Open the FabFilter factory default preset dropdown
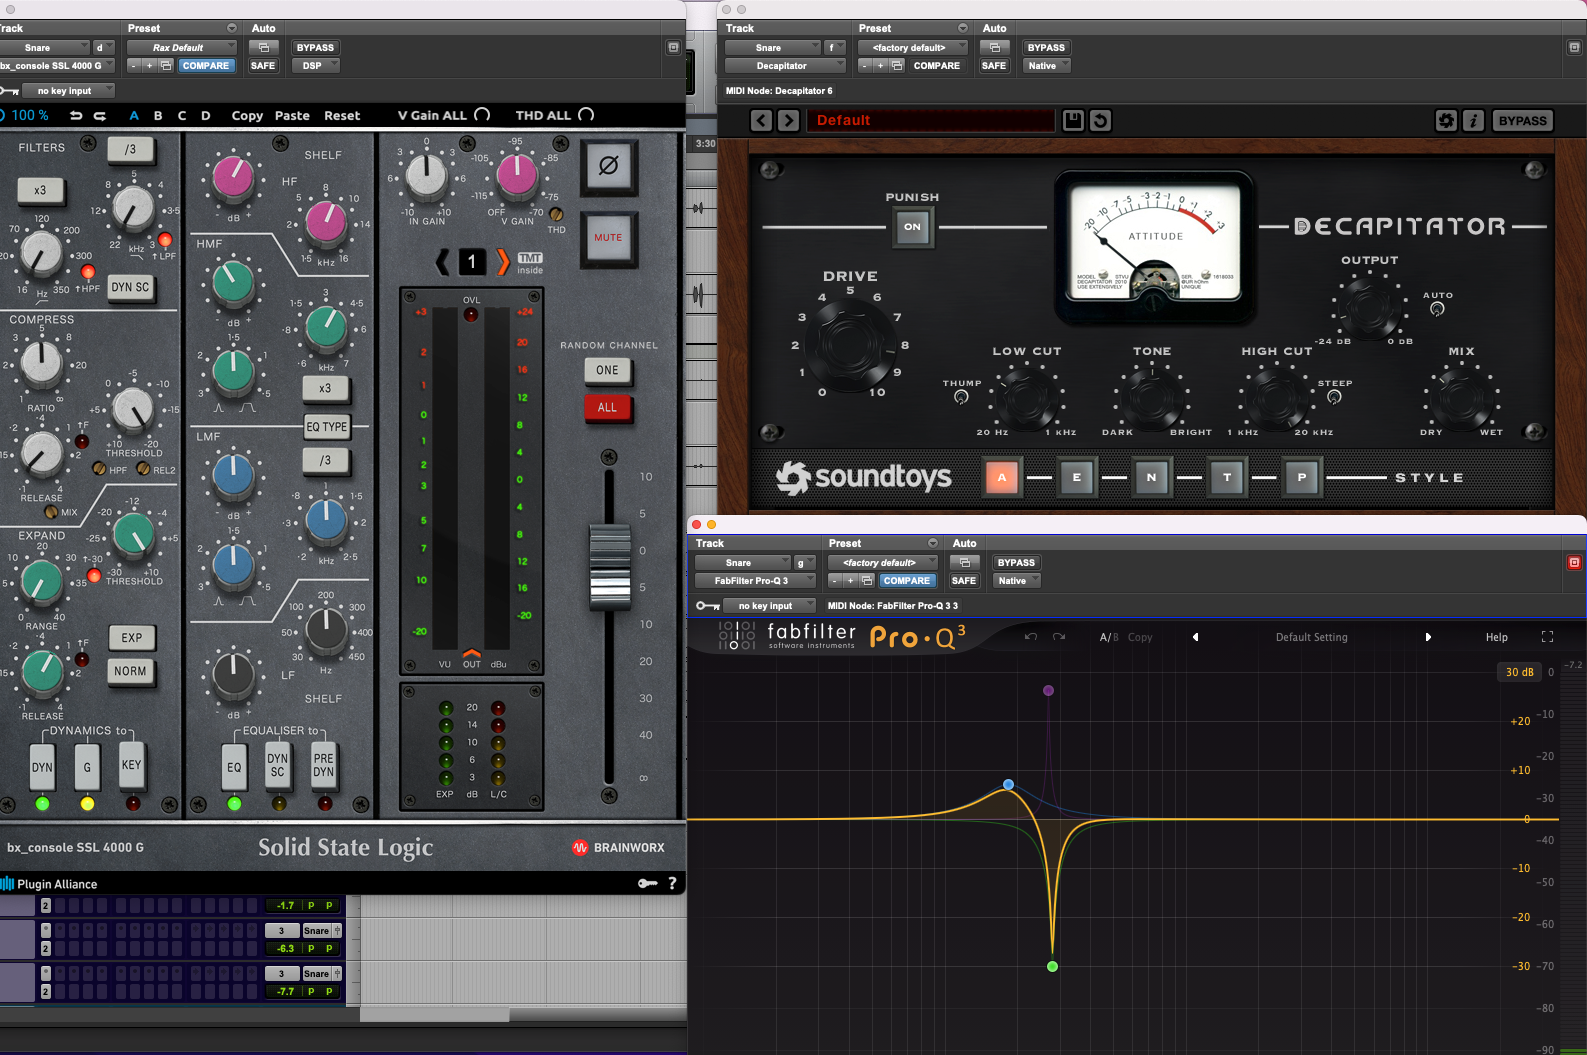1587x1055 pixels. click(883, 563)
